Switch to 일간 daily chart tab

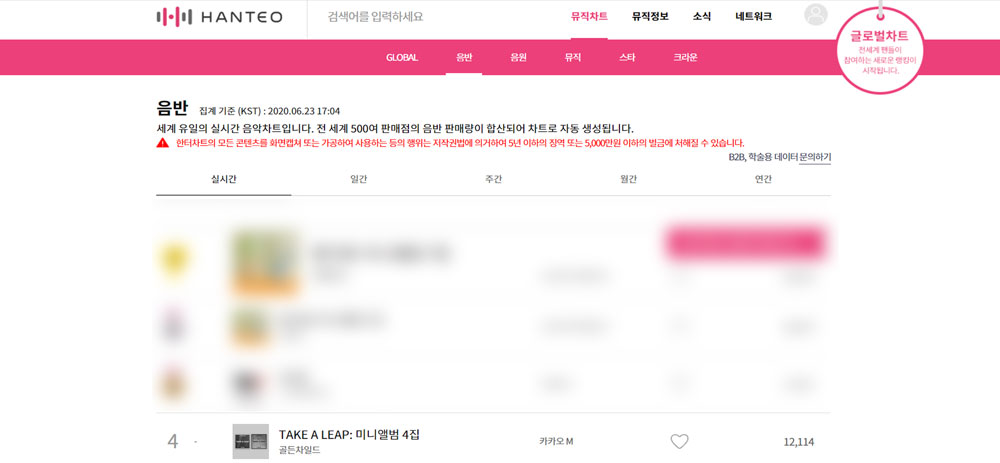click(x=358, y=179)
